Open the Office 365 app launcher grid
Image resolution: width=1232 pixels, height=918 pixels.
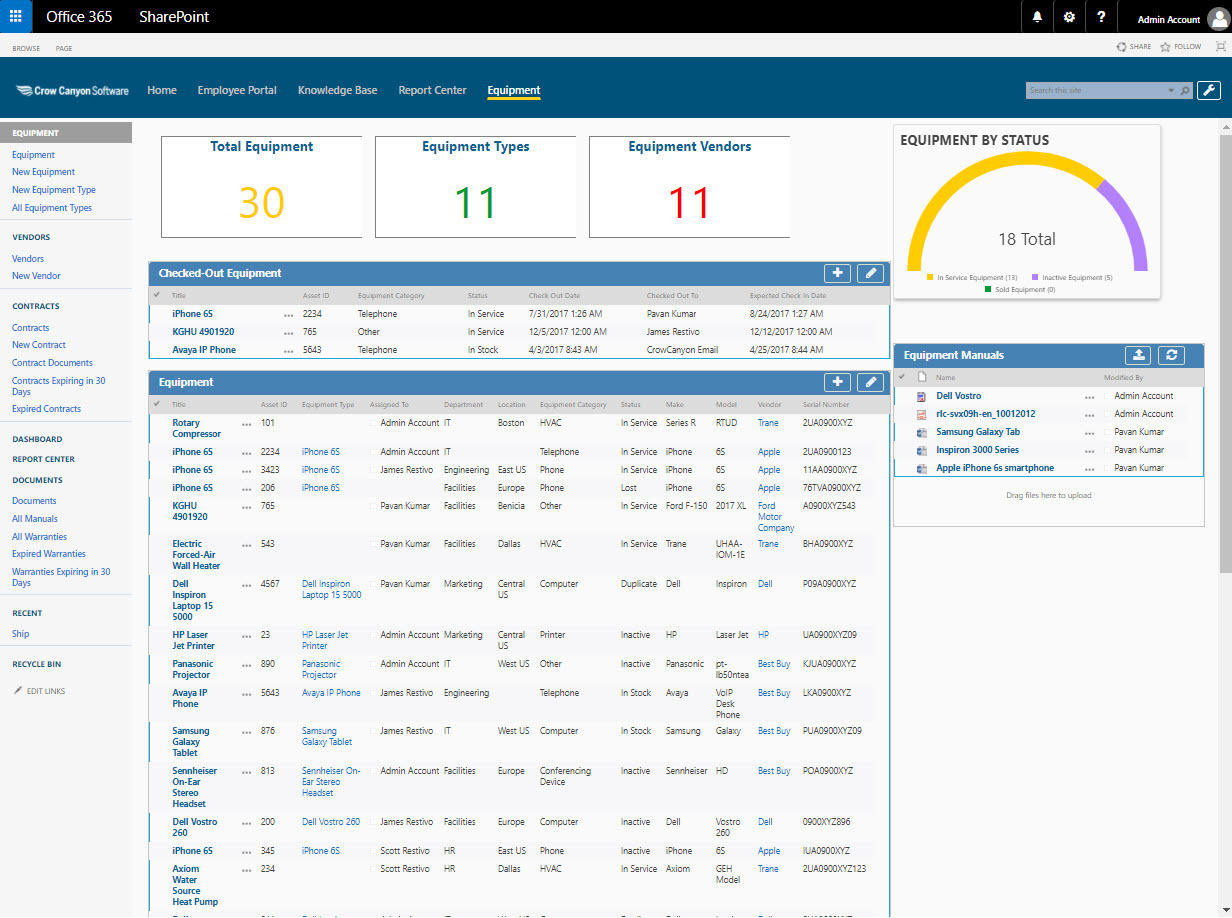pyautogui.click(x=16, y=17)
